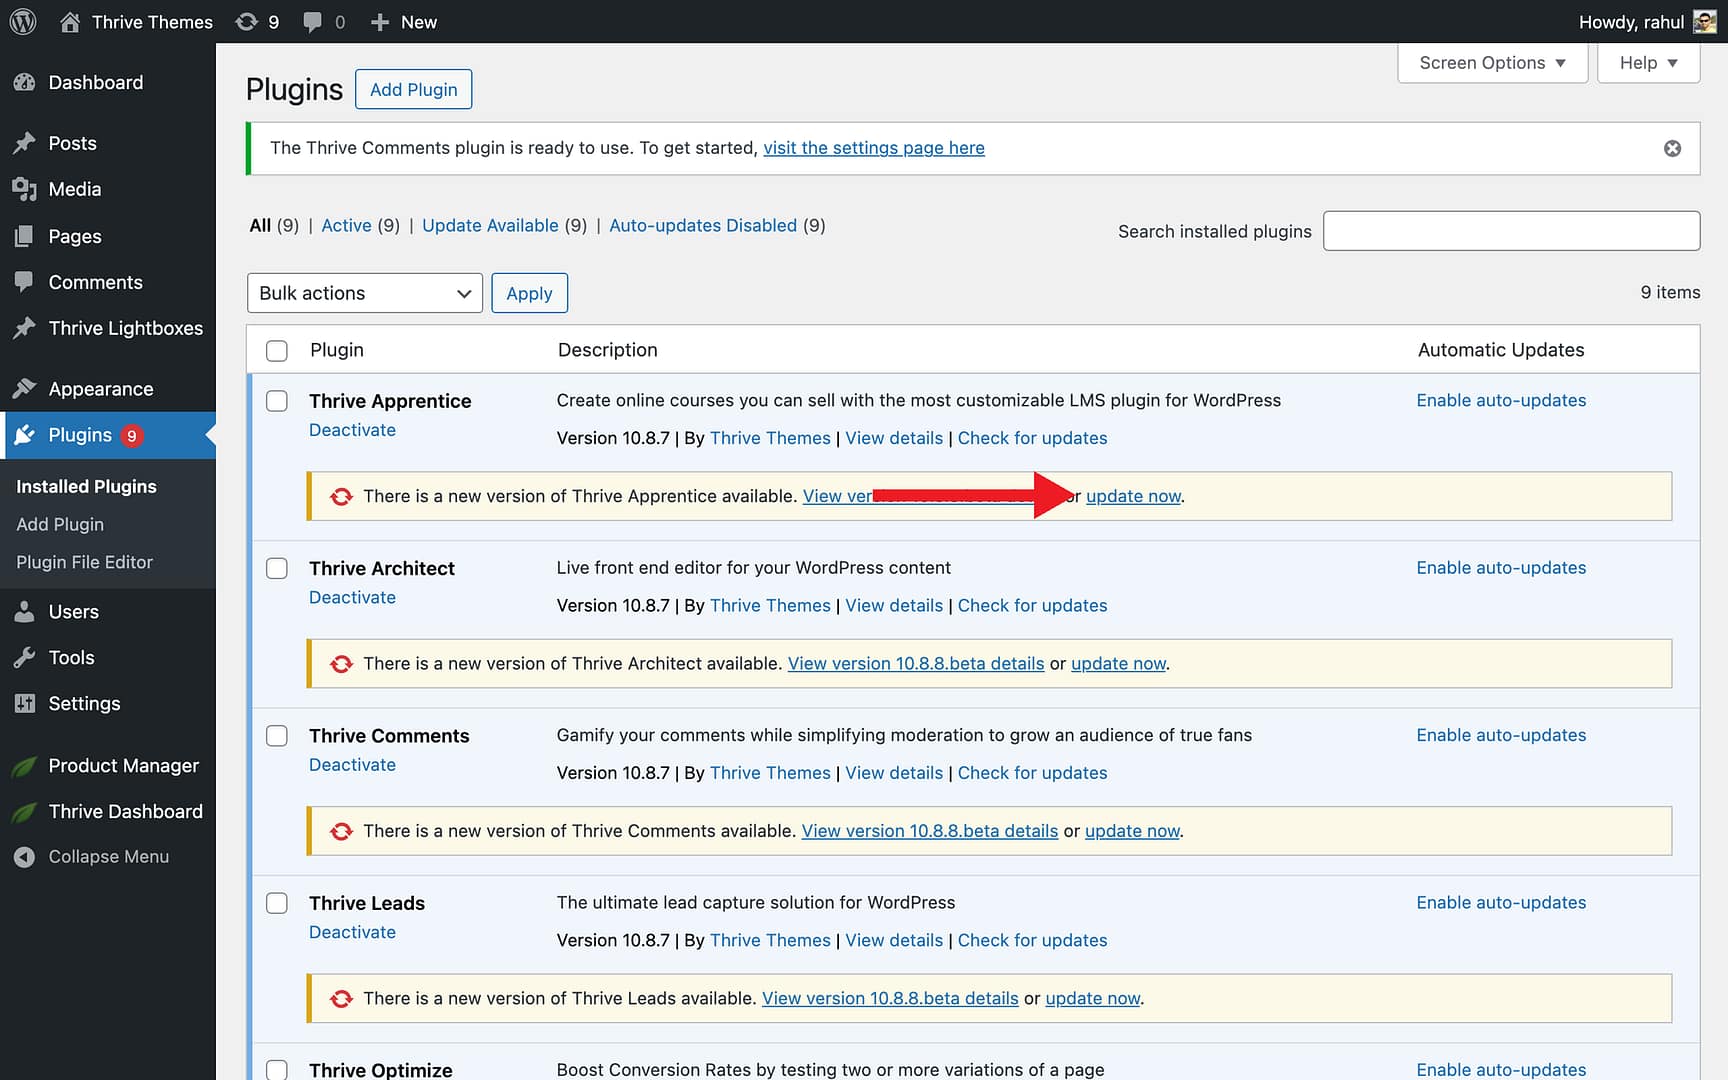
Task: Open the WordPress logo menu
Action: tap(21, 21)
